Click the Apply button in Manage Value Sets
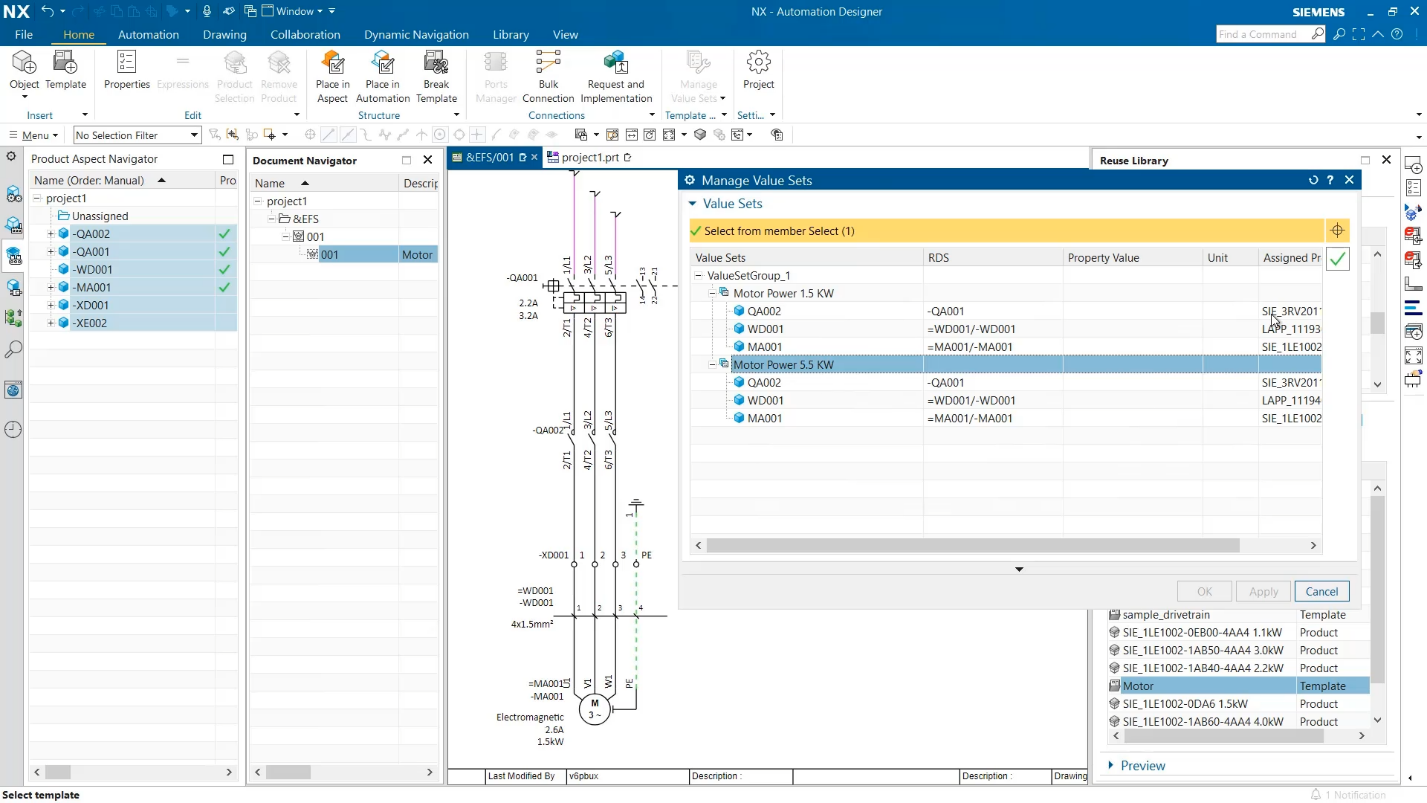This screenshot has width=1427, height=803. coord(1262,591)
